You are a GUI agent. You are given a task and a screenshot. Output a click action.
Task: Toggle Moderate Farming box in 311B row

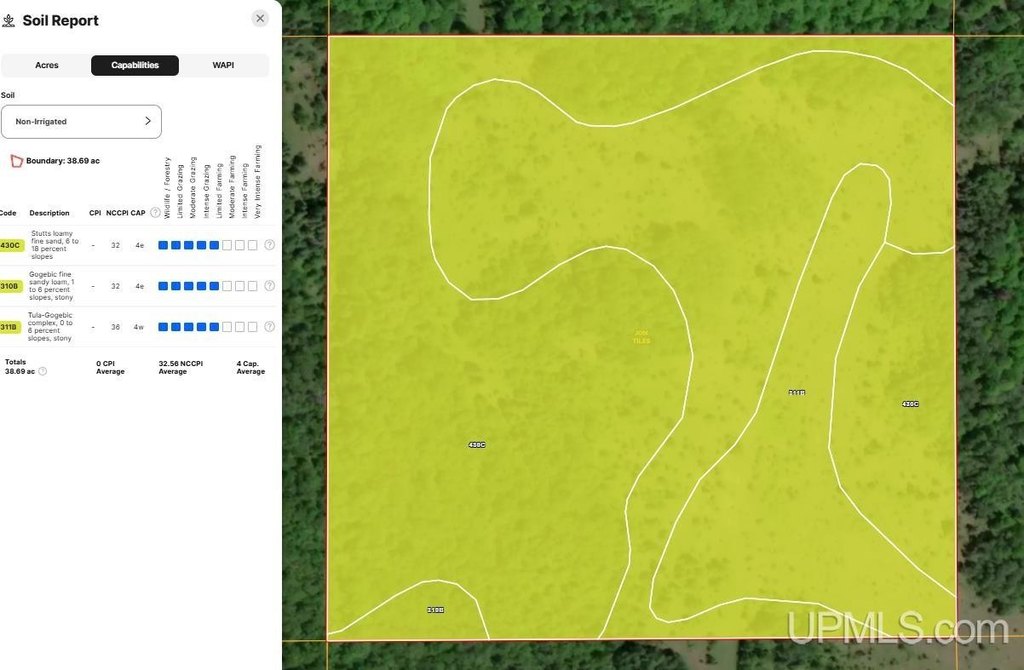coord(227,327)
